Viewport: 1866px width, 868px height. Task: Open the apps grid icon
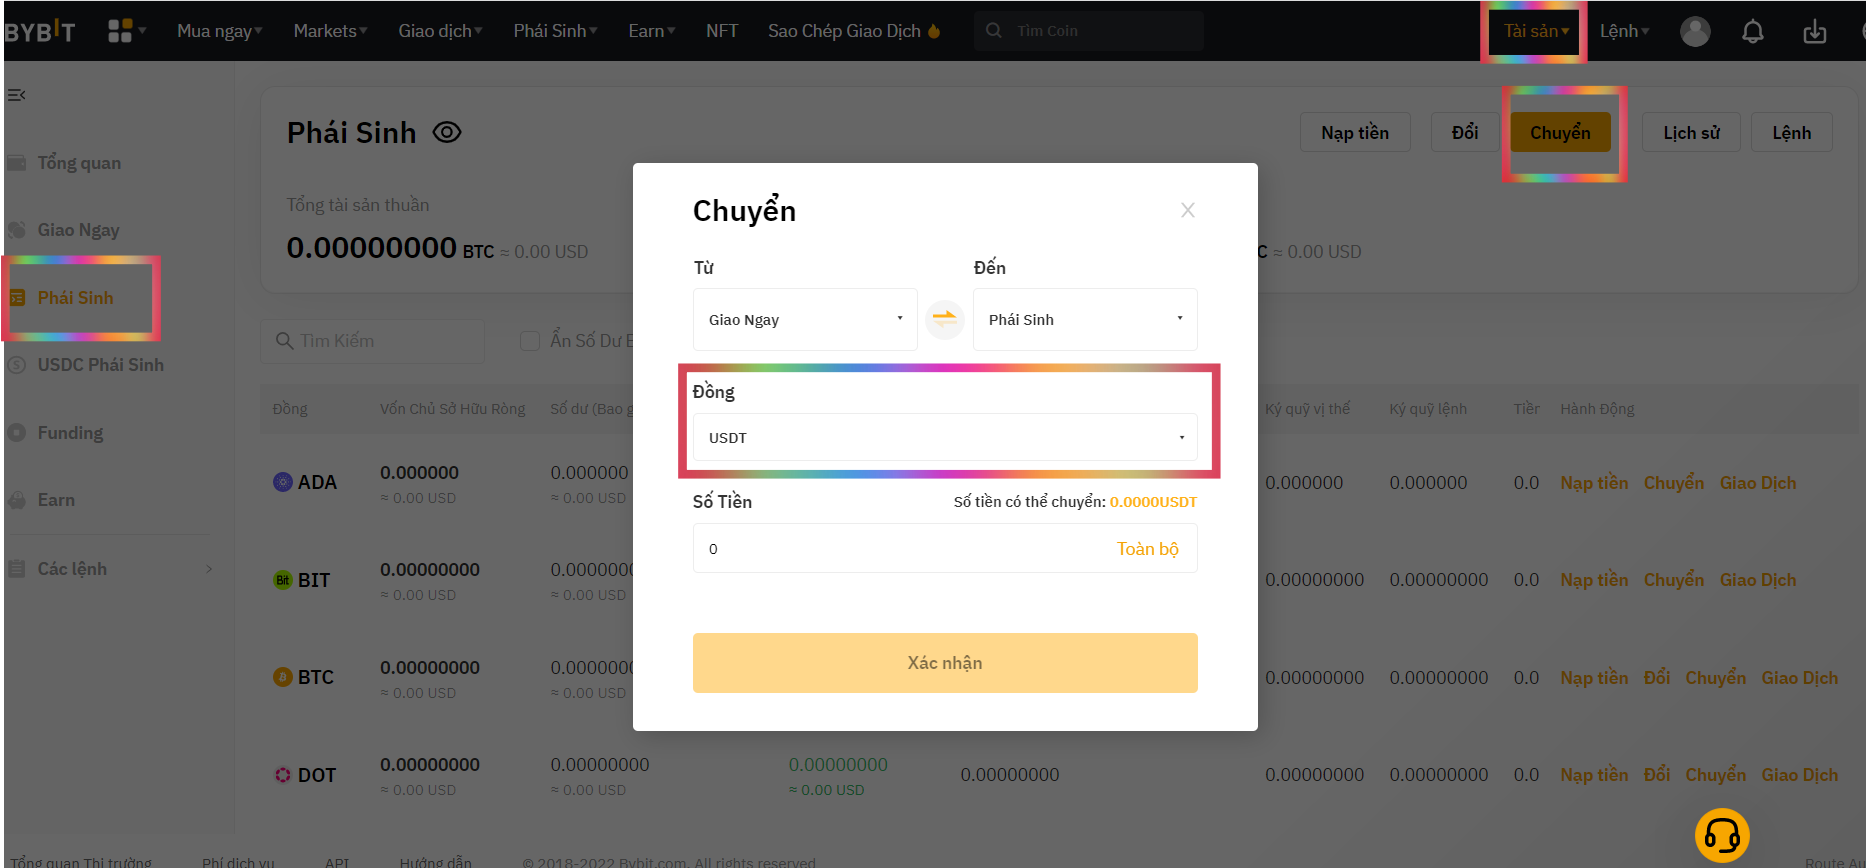coord(120,31)
